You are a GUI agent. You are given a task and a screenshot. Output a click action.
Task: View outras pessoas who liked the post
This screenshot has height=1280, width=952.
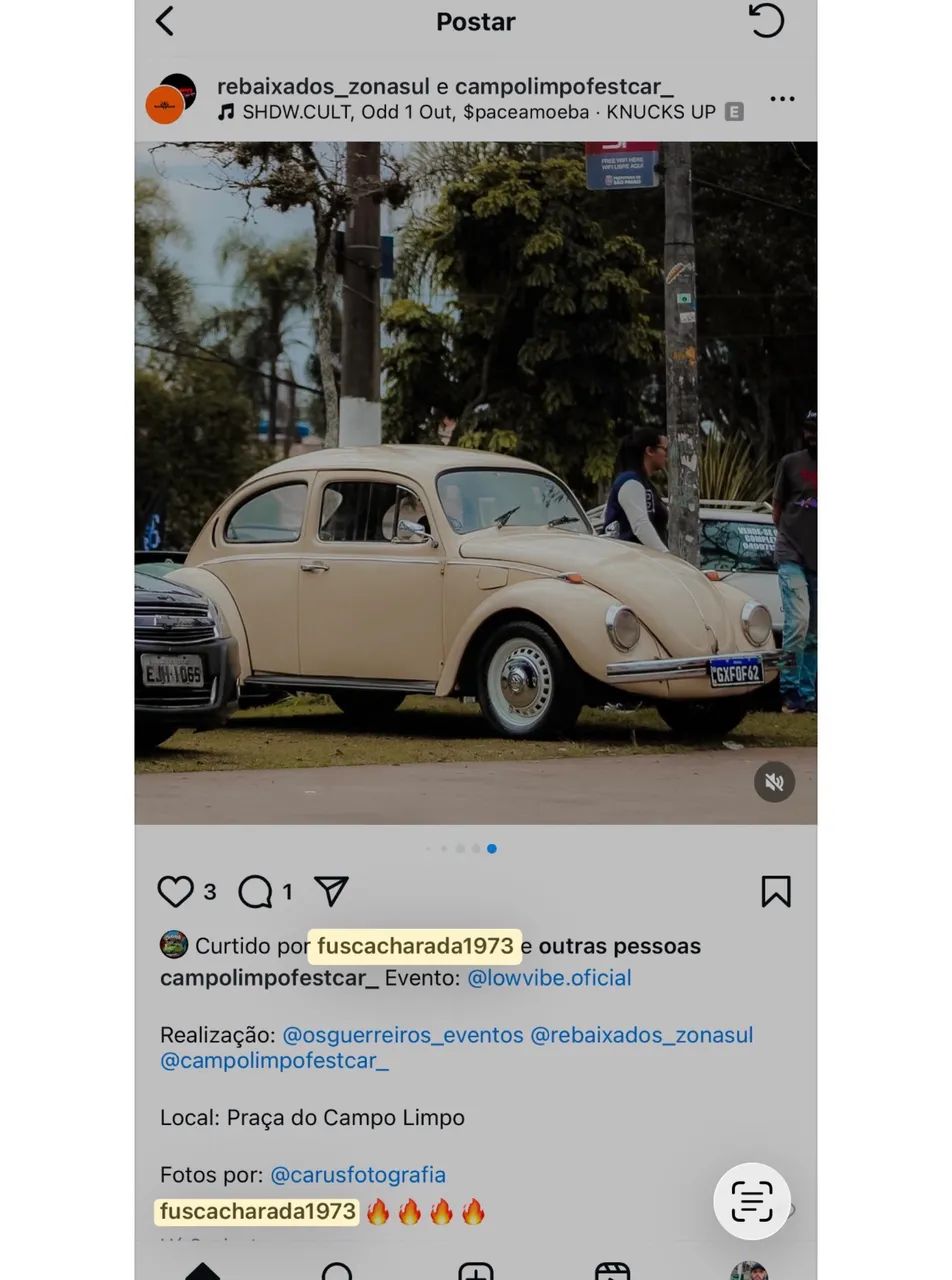tap(620, 946)
